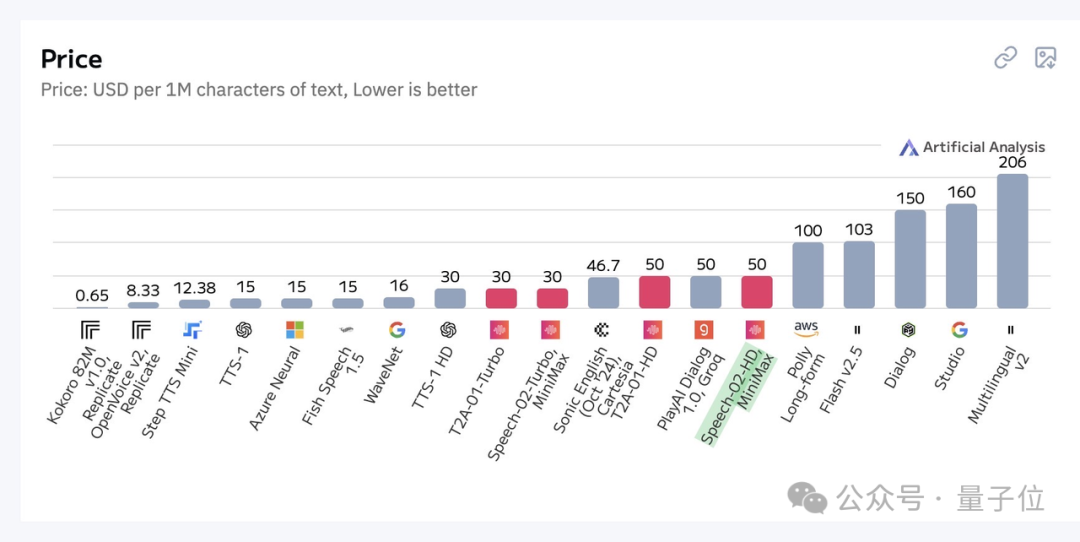Click the download image icon
The width and height of the screenshot is (1080, 542).
1046,58
